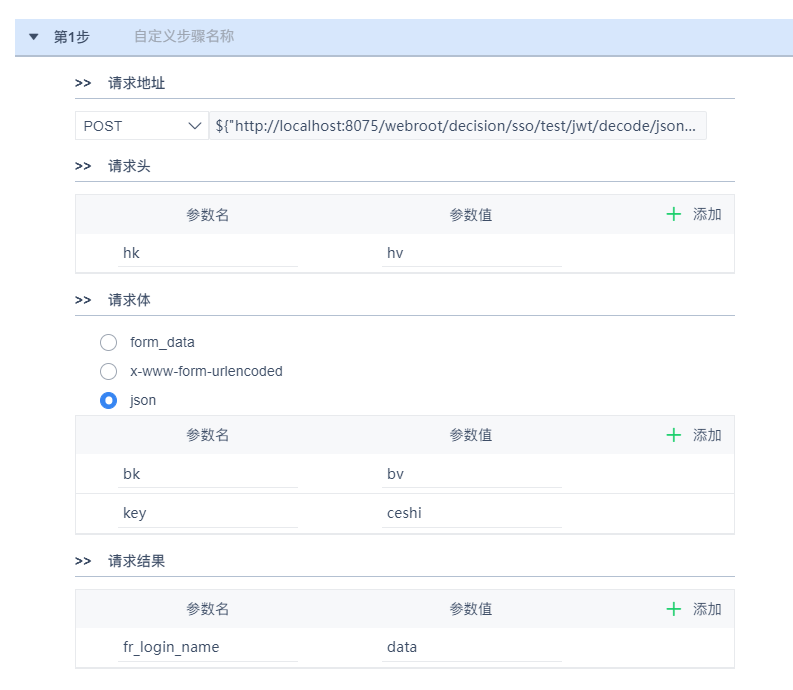This screenshot has width=793, height=690.
Task: Click the double-arrow icon beside 请求地址
Action: 83,83
